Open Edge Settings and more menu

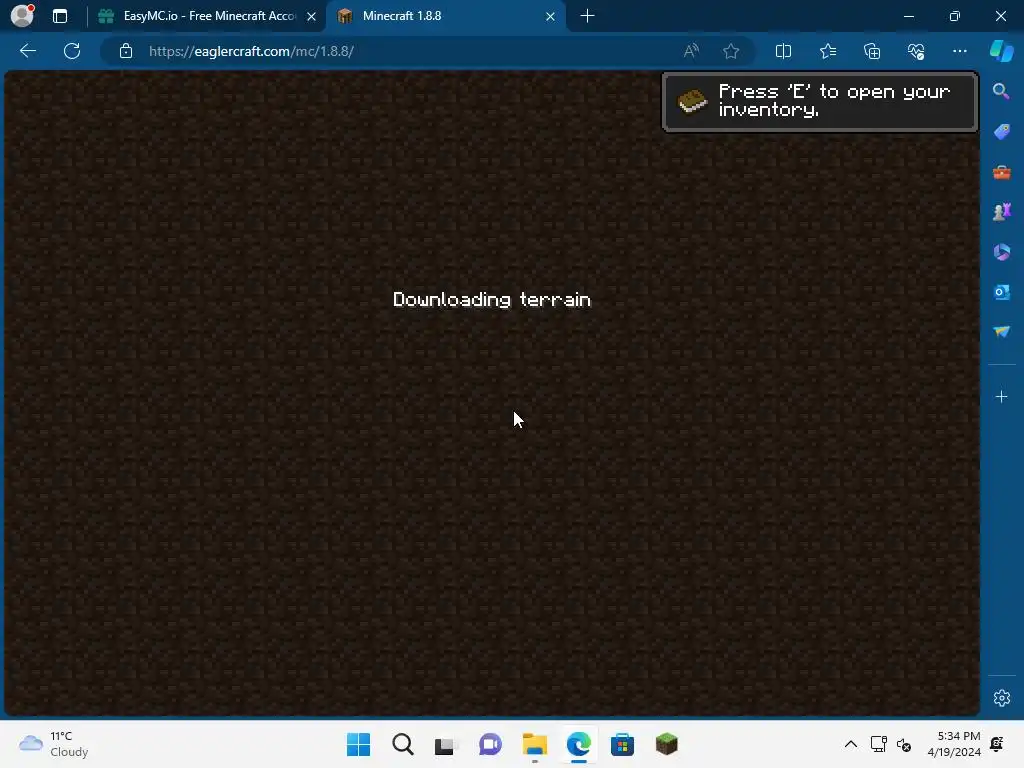pyautogui.click(x=959, y=51)
